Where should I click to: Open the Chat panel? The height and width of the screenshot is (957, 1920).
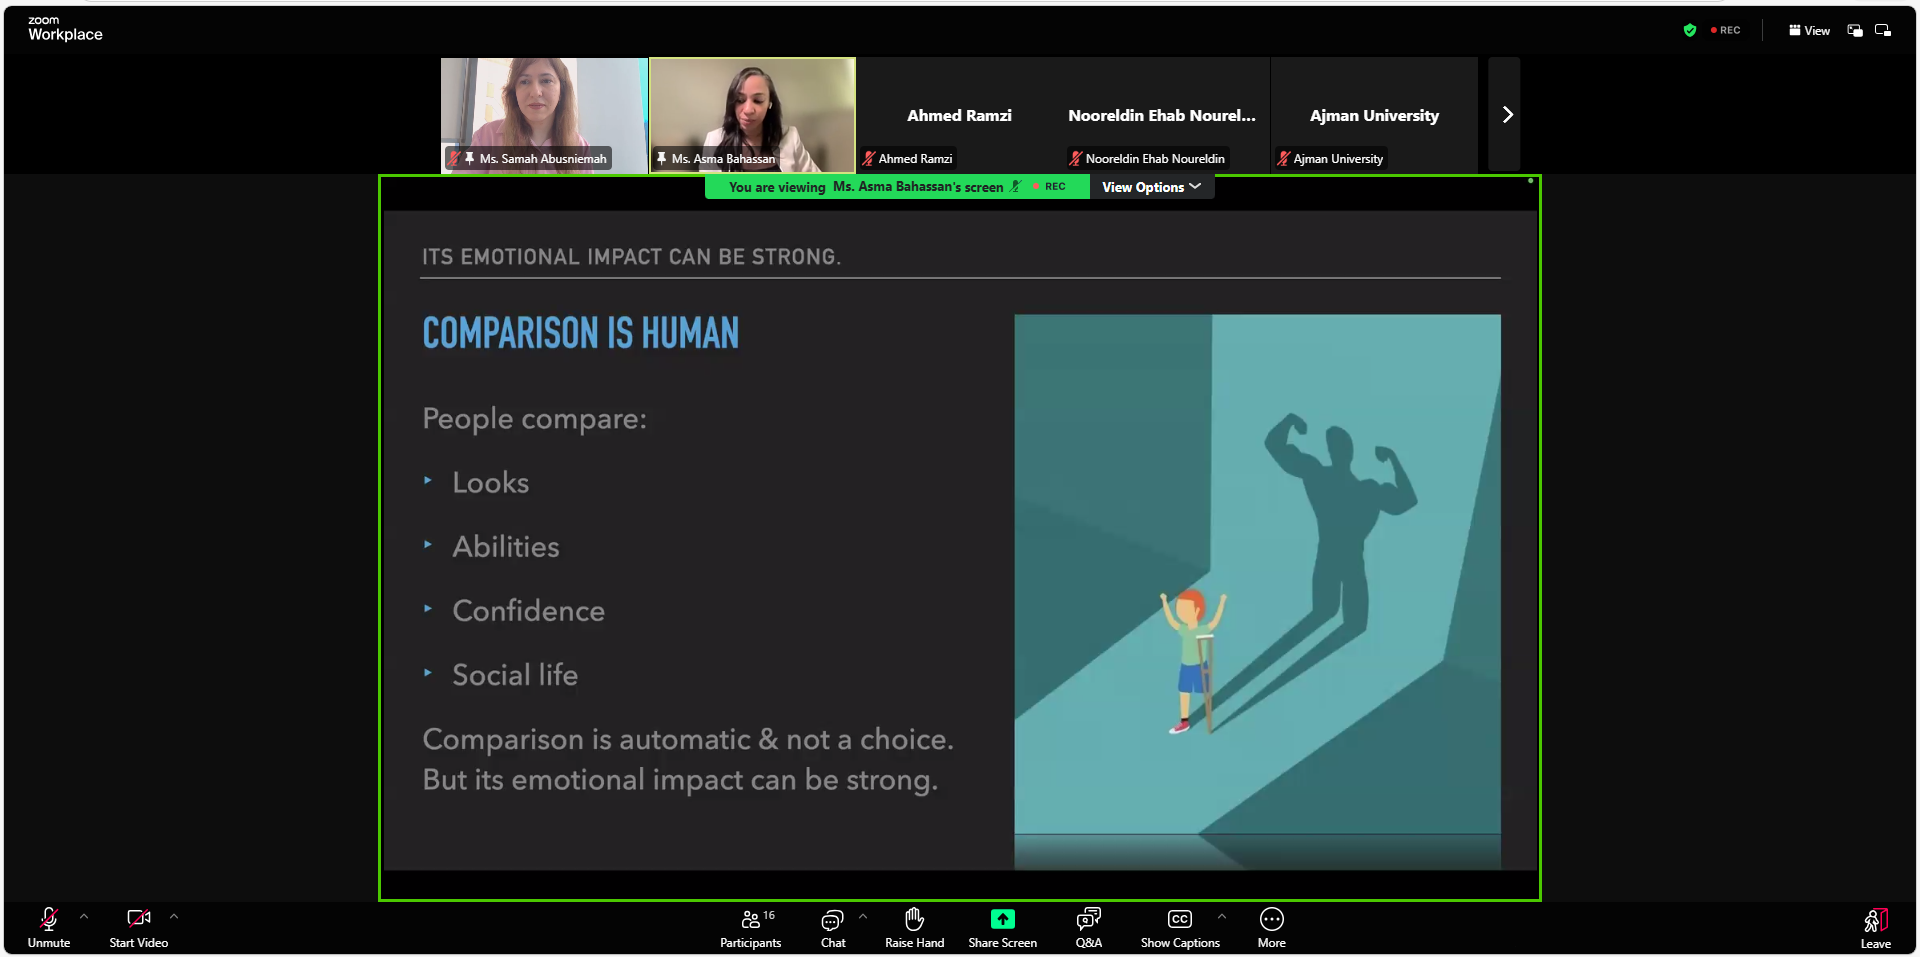click(832, 927)
